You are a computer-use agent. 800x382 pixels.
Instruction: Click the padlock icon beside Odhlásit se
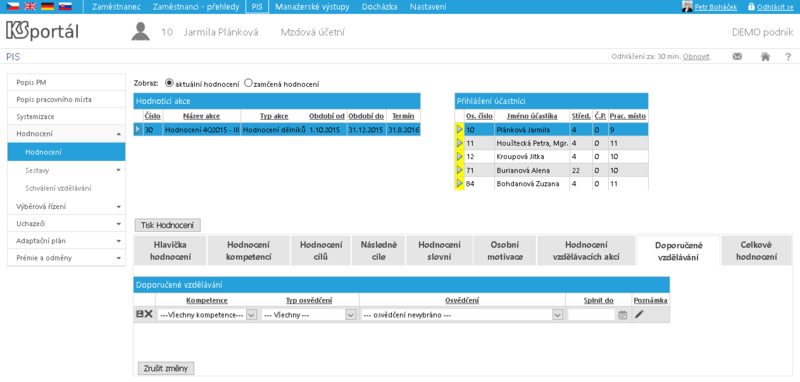[x=751, y=7]
